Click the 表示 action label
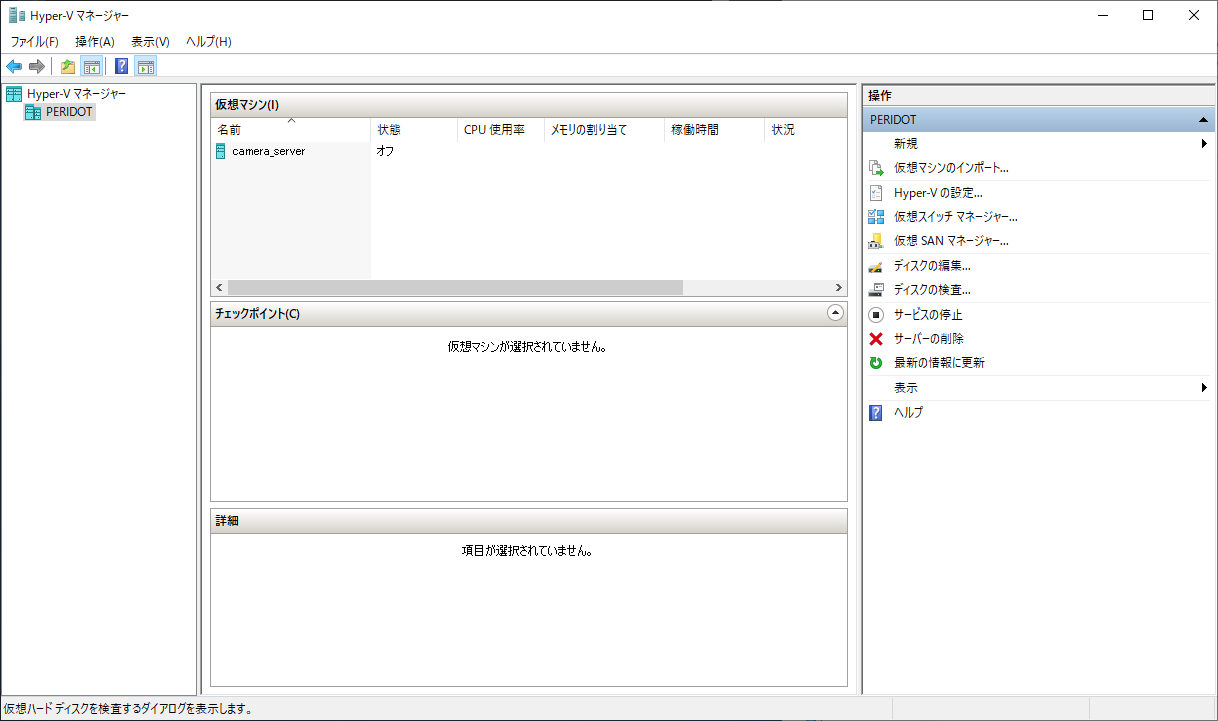The image size is (1218, 721). click(906, 388)
